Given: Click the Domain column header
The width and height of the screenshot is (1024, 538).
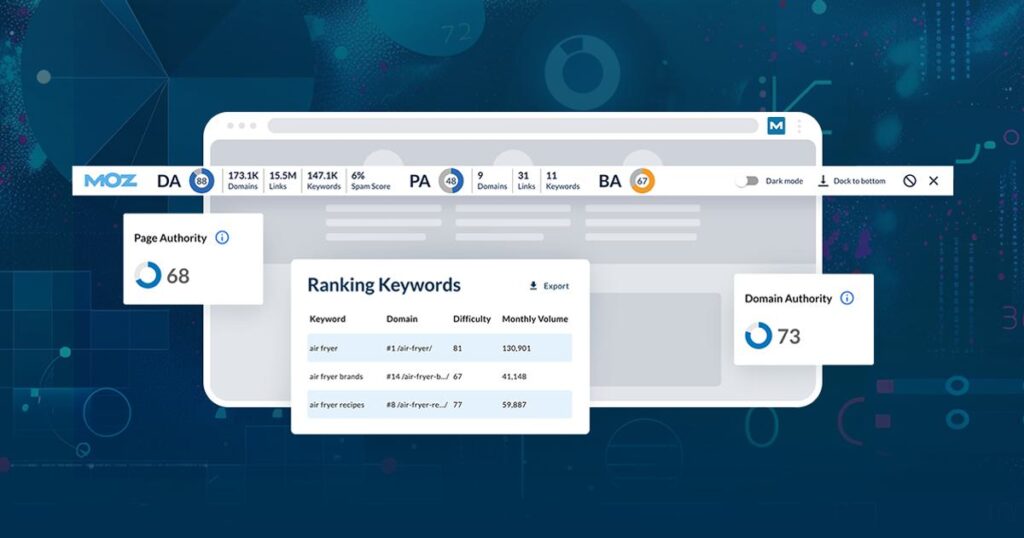Looking at the screenshot, I should click(x=402, y=319).
